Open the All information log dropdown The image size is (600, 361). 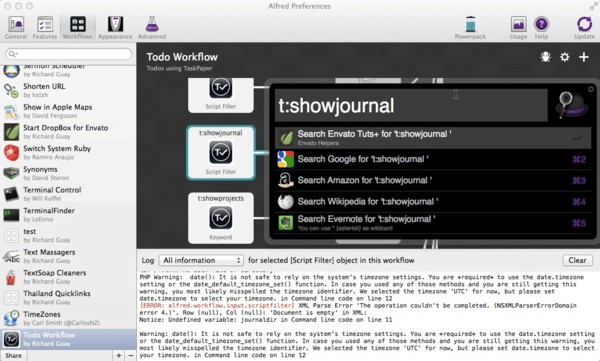click(x=201, y=260)
